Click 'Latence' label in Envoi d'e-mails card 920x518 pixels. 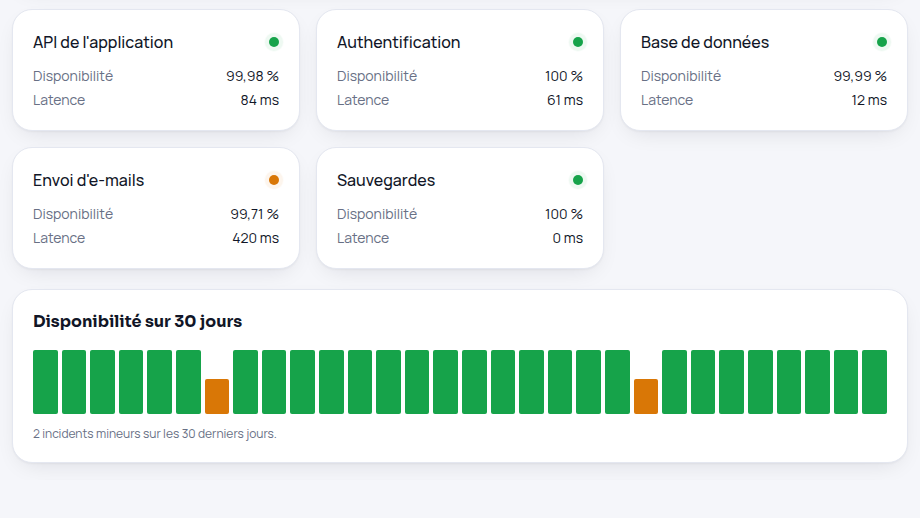point(59,238)
